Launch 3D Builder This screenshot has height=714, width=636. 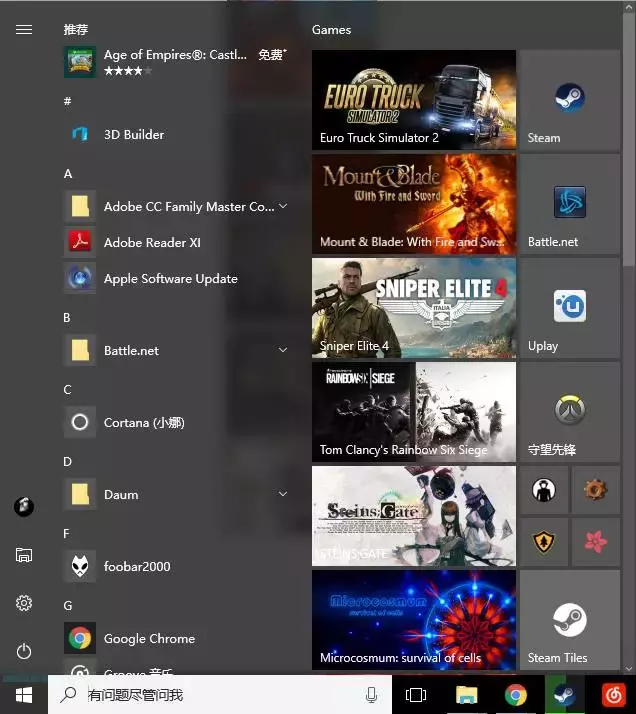[x=175, y=134]
